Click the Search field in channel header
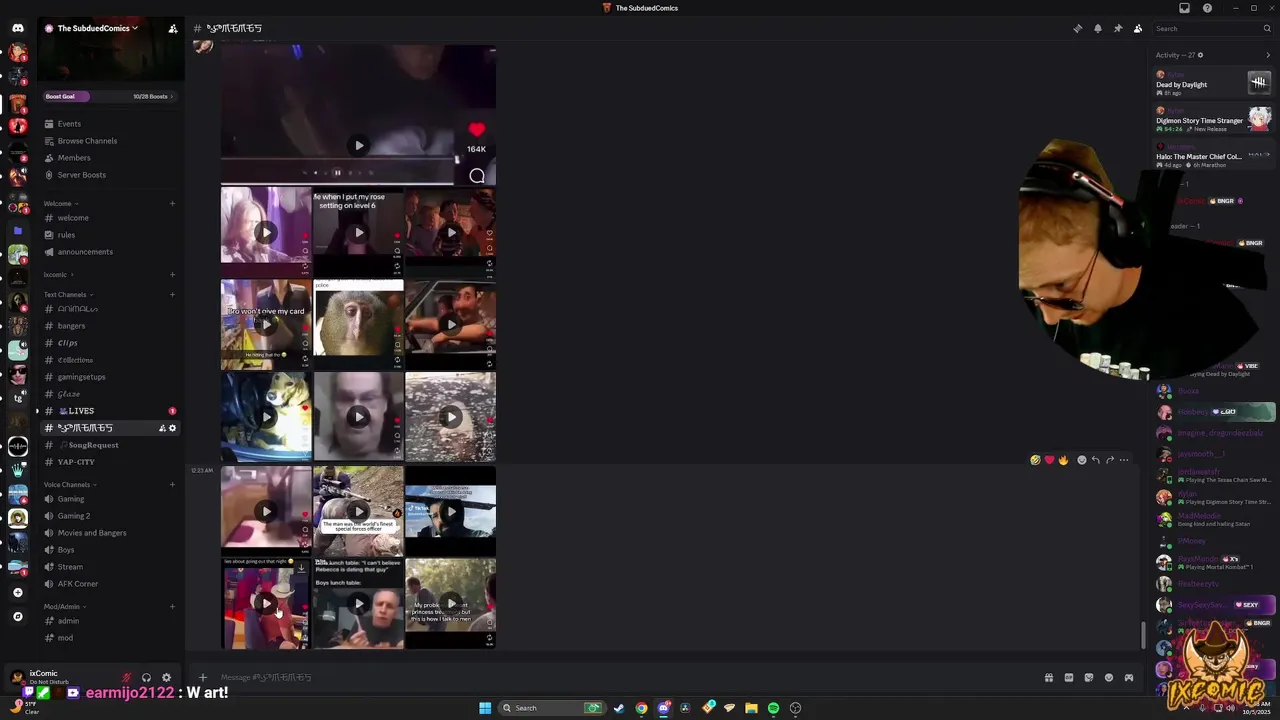This screenshot has height=720, width=1280. [1210, 28]
